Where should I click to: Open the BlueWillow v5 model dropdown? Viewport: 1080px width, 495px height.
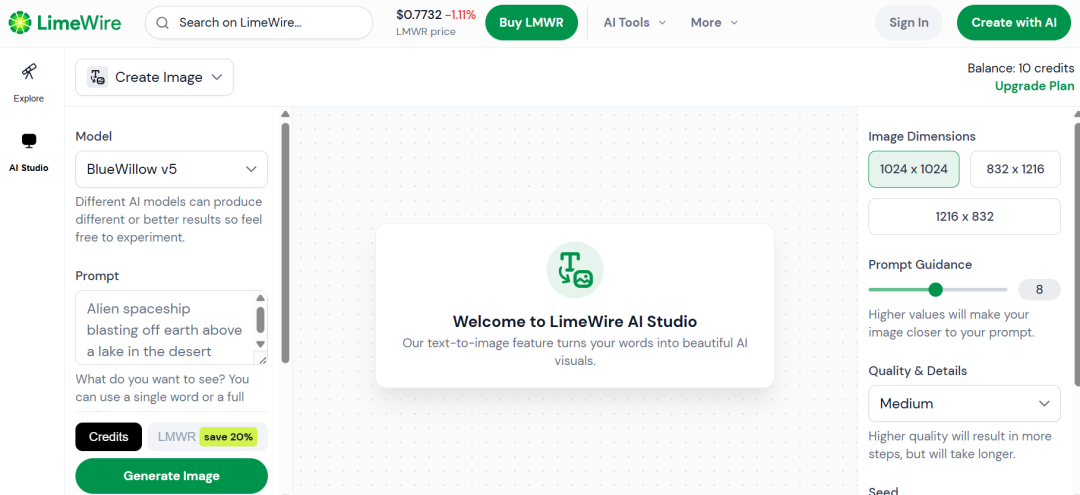[x=172, y=169]
